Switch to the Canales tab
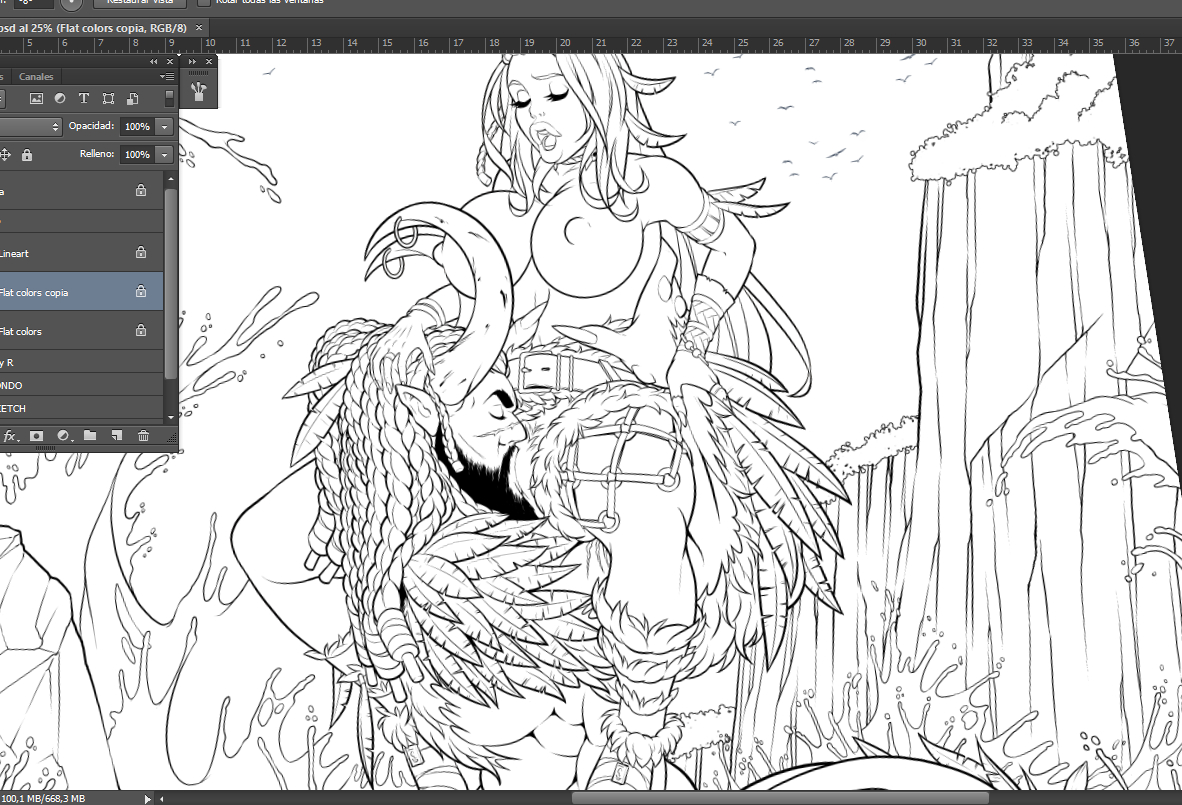This screenshot has width=1182, height=805. click(x=36, y=76)
